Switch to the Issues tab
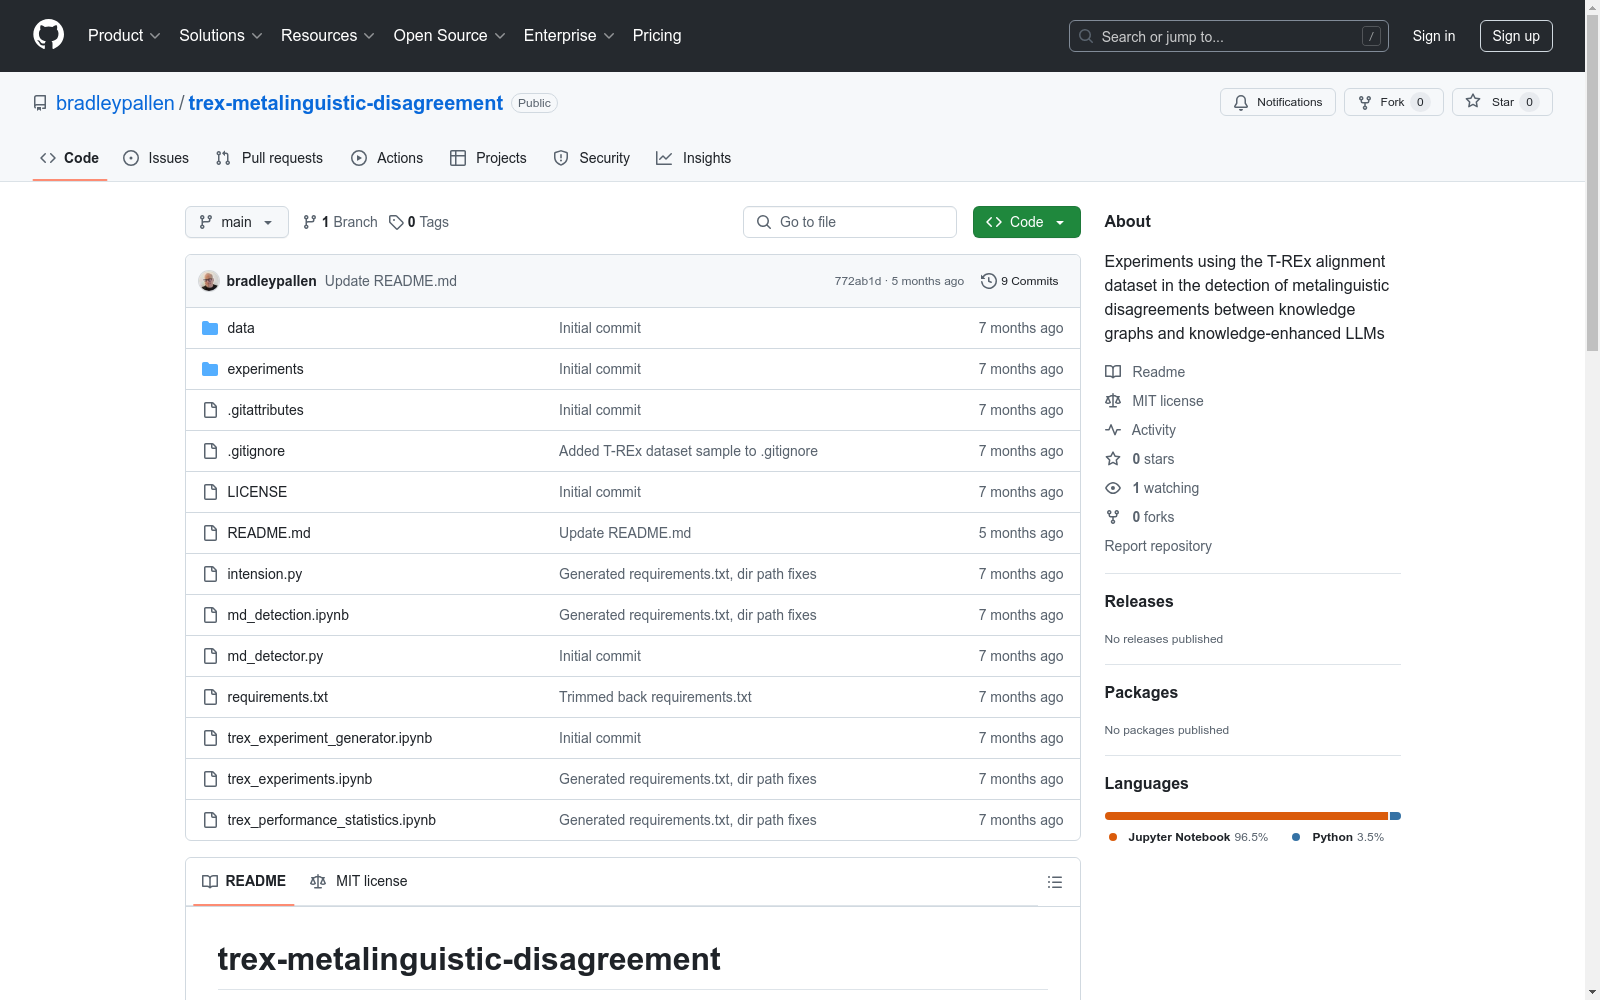The height and width of the screenshot is (1000, 1600). pos(156,158)
